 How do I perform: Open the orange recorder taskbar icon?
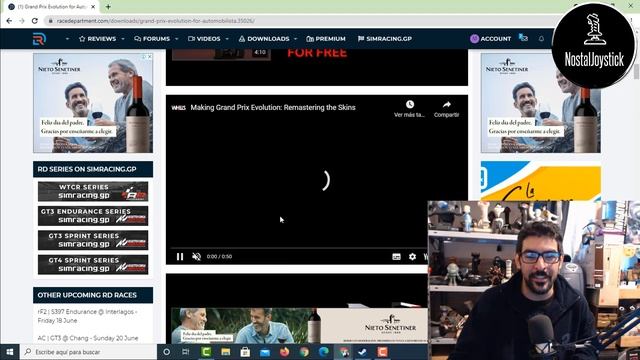click(382, 352)
